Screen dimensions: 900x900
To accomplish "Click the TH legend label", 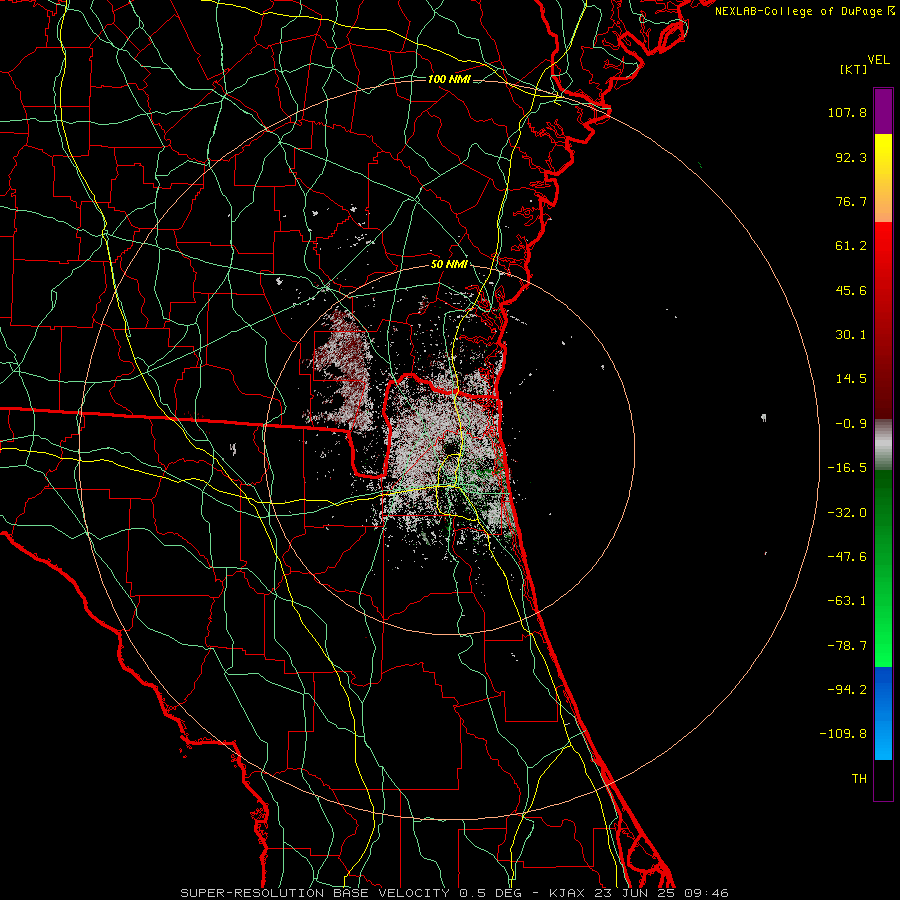I will 859,778.
